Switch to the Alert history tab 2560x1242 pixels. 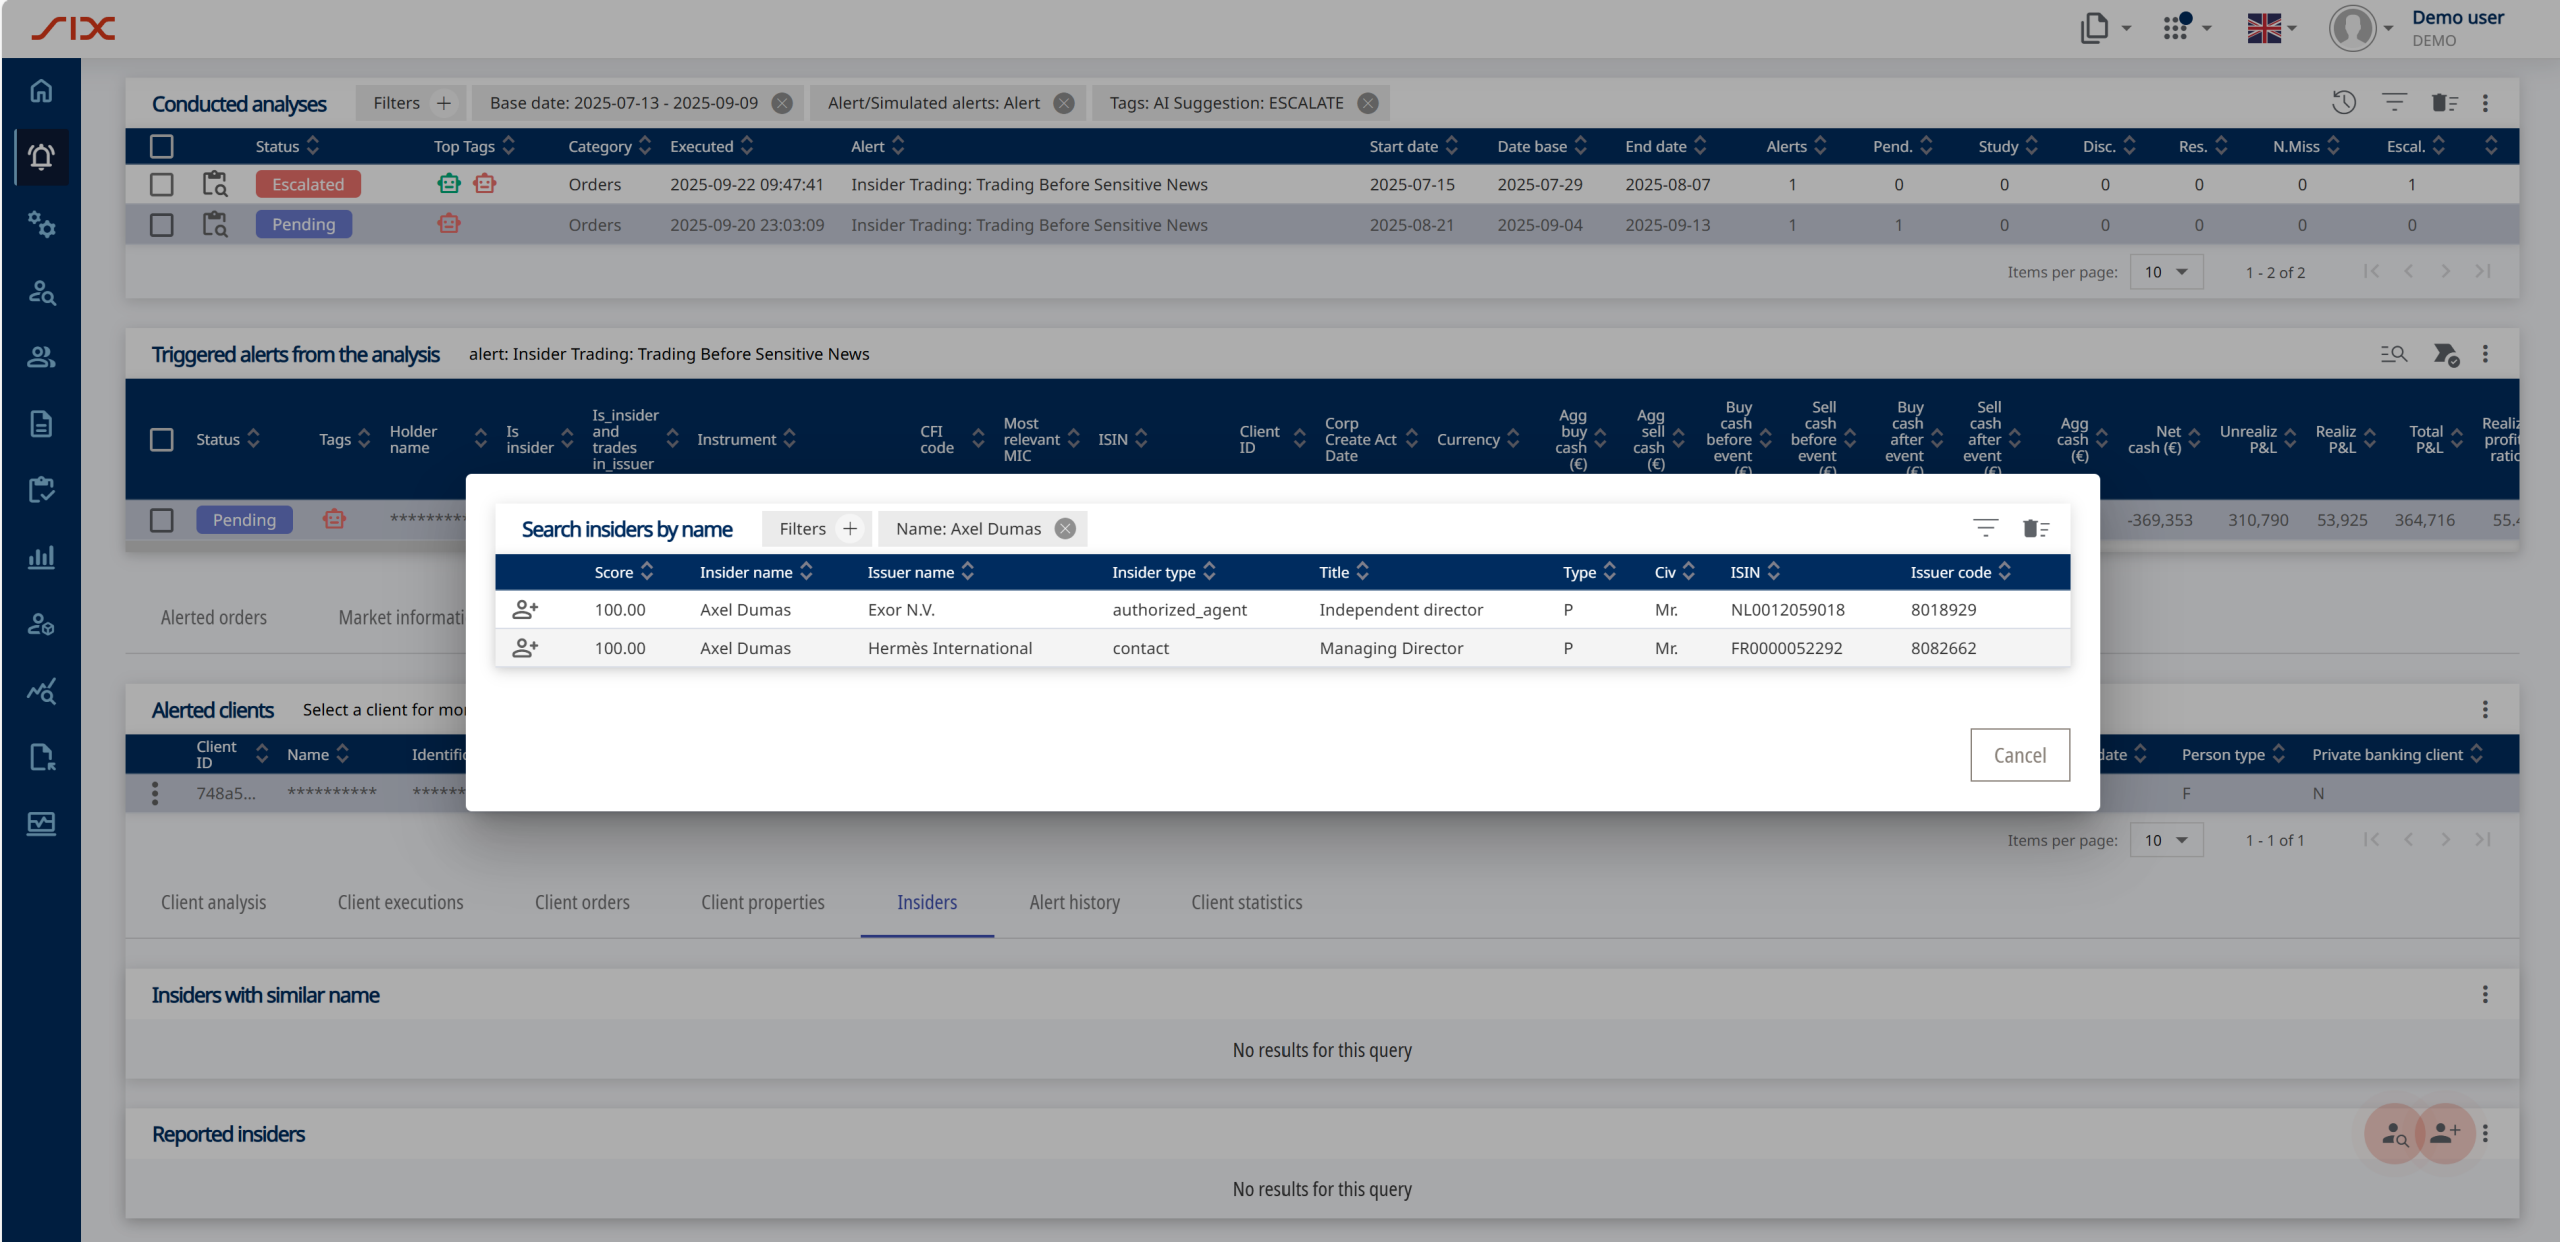pyautogui.click(x=1074, y=903)
